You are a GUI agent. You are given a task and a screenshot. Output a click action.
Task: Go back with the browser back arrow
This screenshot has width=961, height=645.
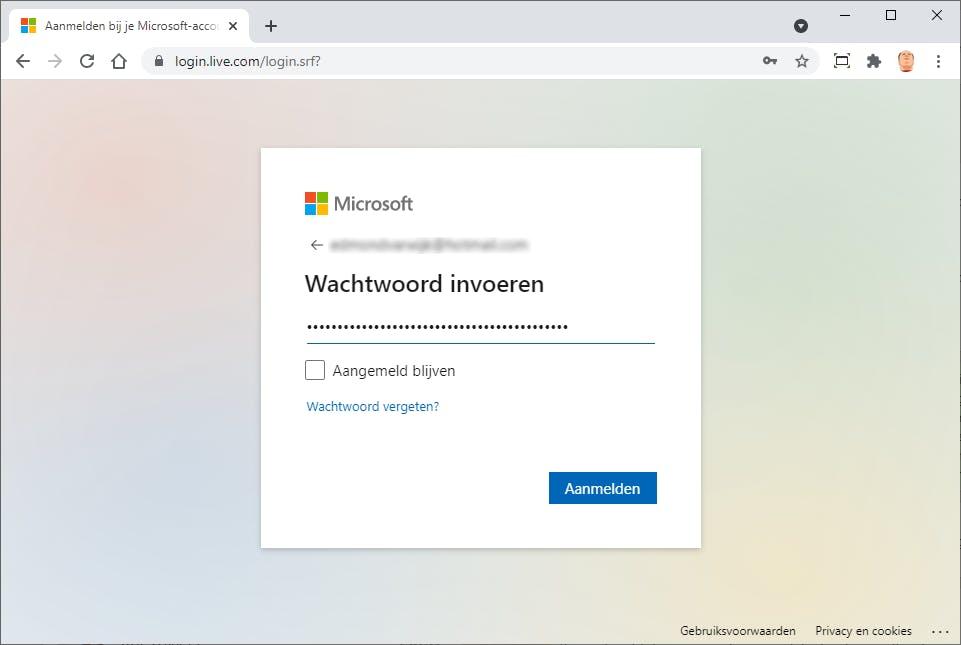pyautogui.click(x=23, y=61)
